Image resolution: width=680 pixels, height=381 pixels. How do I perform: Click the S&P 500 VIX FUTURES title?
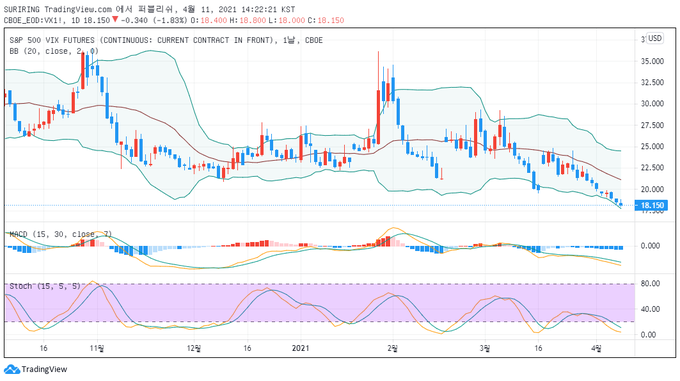[166, 40]
